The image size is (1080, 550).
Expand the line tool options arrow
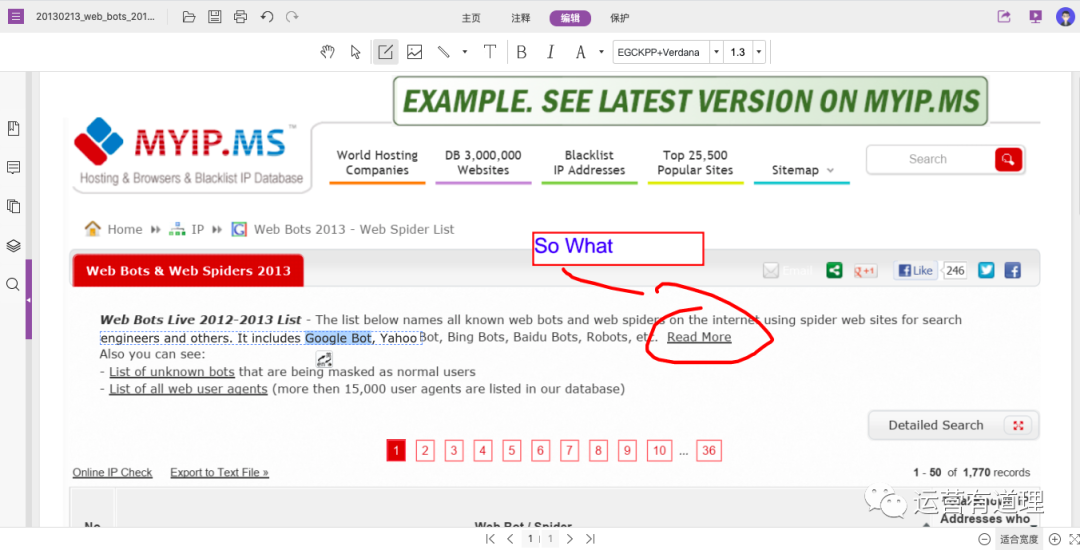[x=464, y=52]
